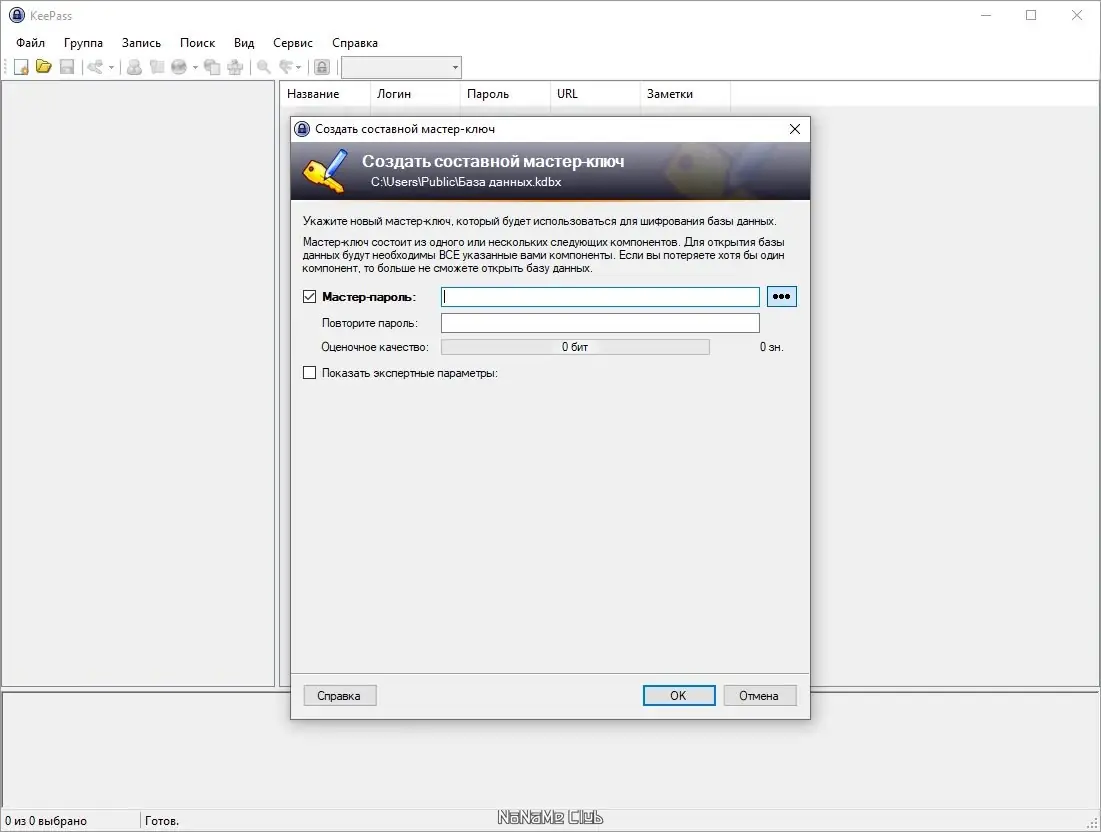Image resolution: width=1101 pixels, height=832 pixels.
Task: Click the lock icon in dialog title bar
Action: pos(302,129)
